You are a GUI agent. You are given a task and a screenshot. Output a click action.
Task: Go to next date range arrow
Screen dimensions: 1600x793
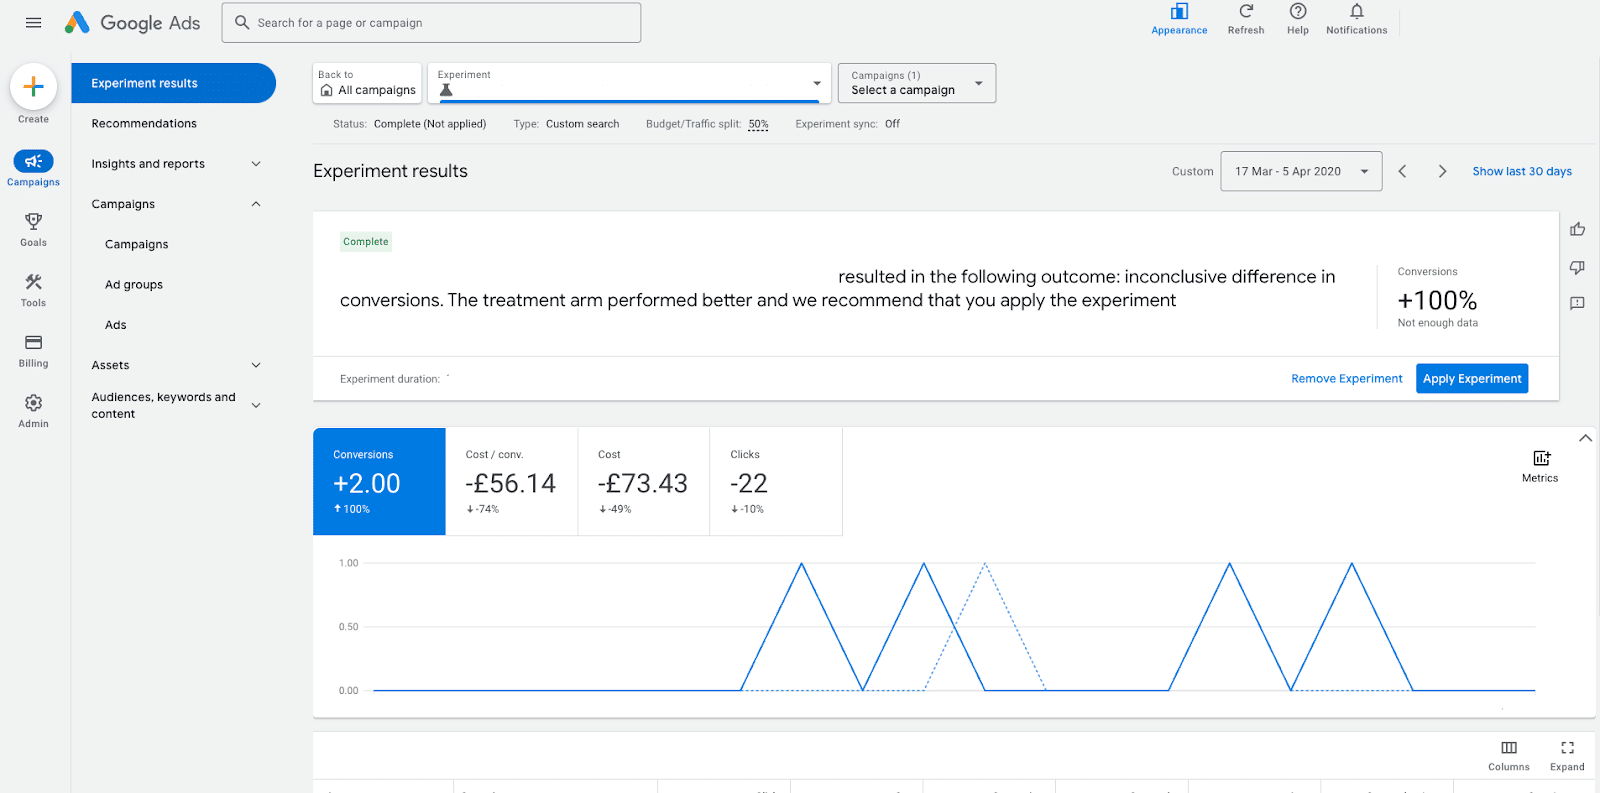coord(1442,171)
